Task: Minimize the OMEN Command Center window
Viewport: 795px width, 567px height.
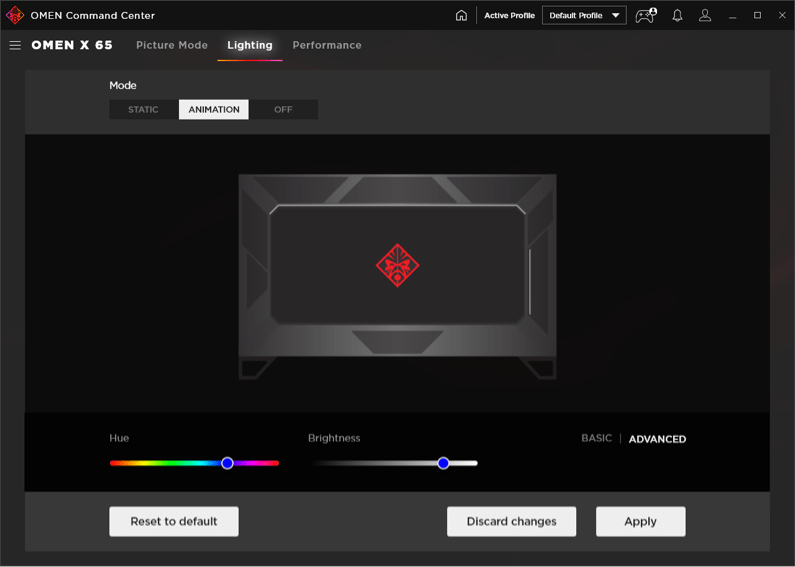Action: pyautogui.click(x=733, y=16)
